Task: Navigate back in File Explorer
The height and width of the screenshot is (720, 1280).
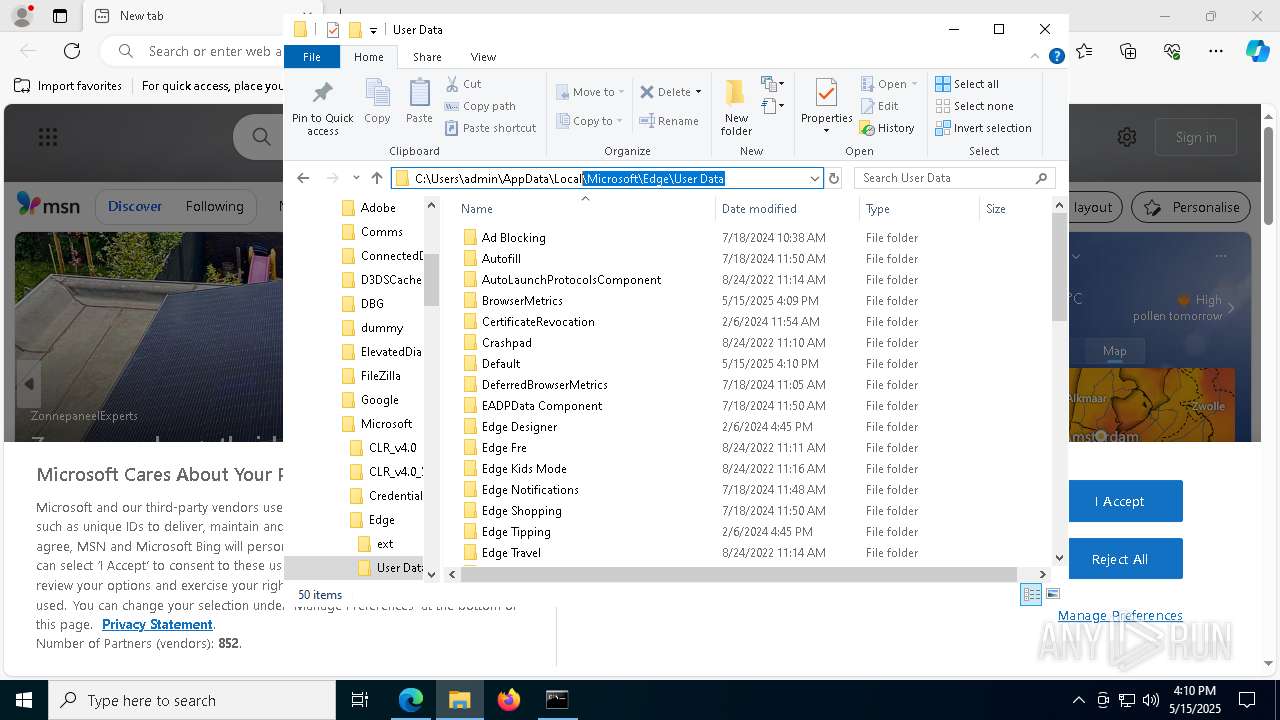Action: click(x=303, y=178)
